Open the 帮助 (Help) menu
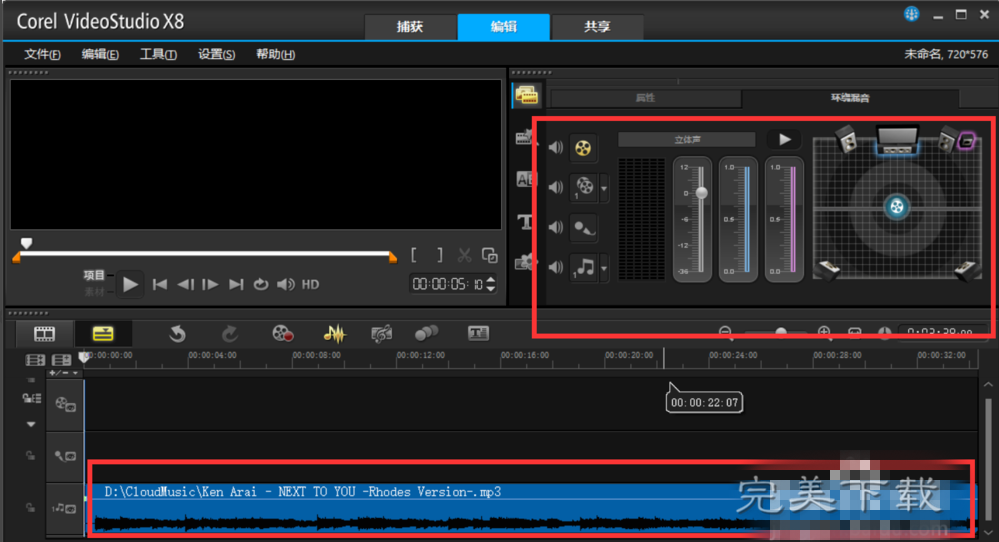This screenshot has height=542, width=999. point(275,54)
